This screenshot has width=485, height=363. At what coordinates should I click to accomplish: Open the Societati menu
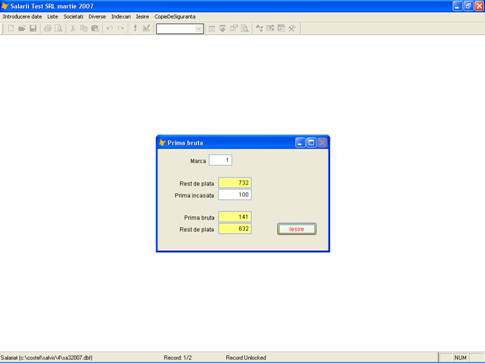click(73, 16)
